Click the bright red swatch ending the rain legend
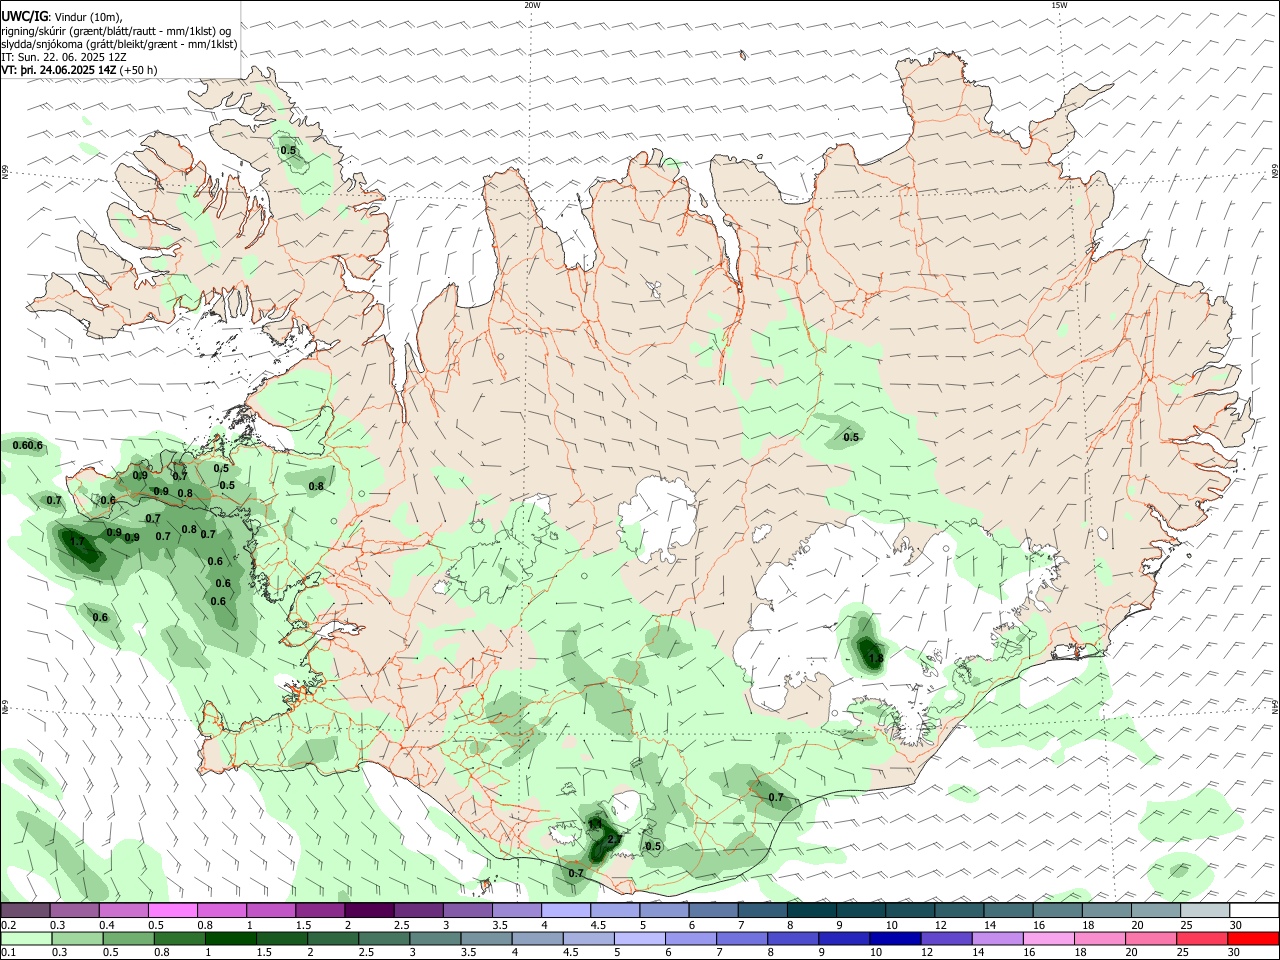The width and height of the screenshot is (1280, 960). point(1253,939)
